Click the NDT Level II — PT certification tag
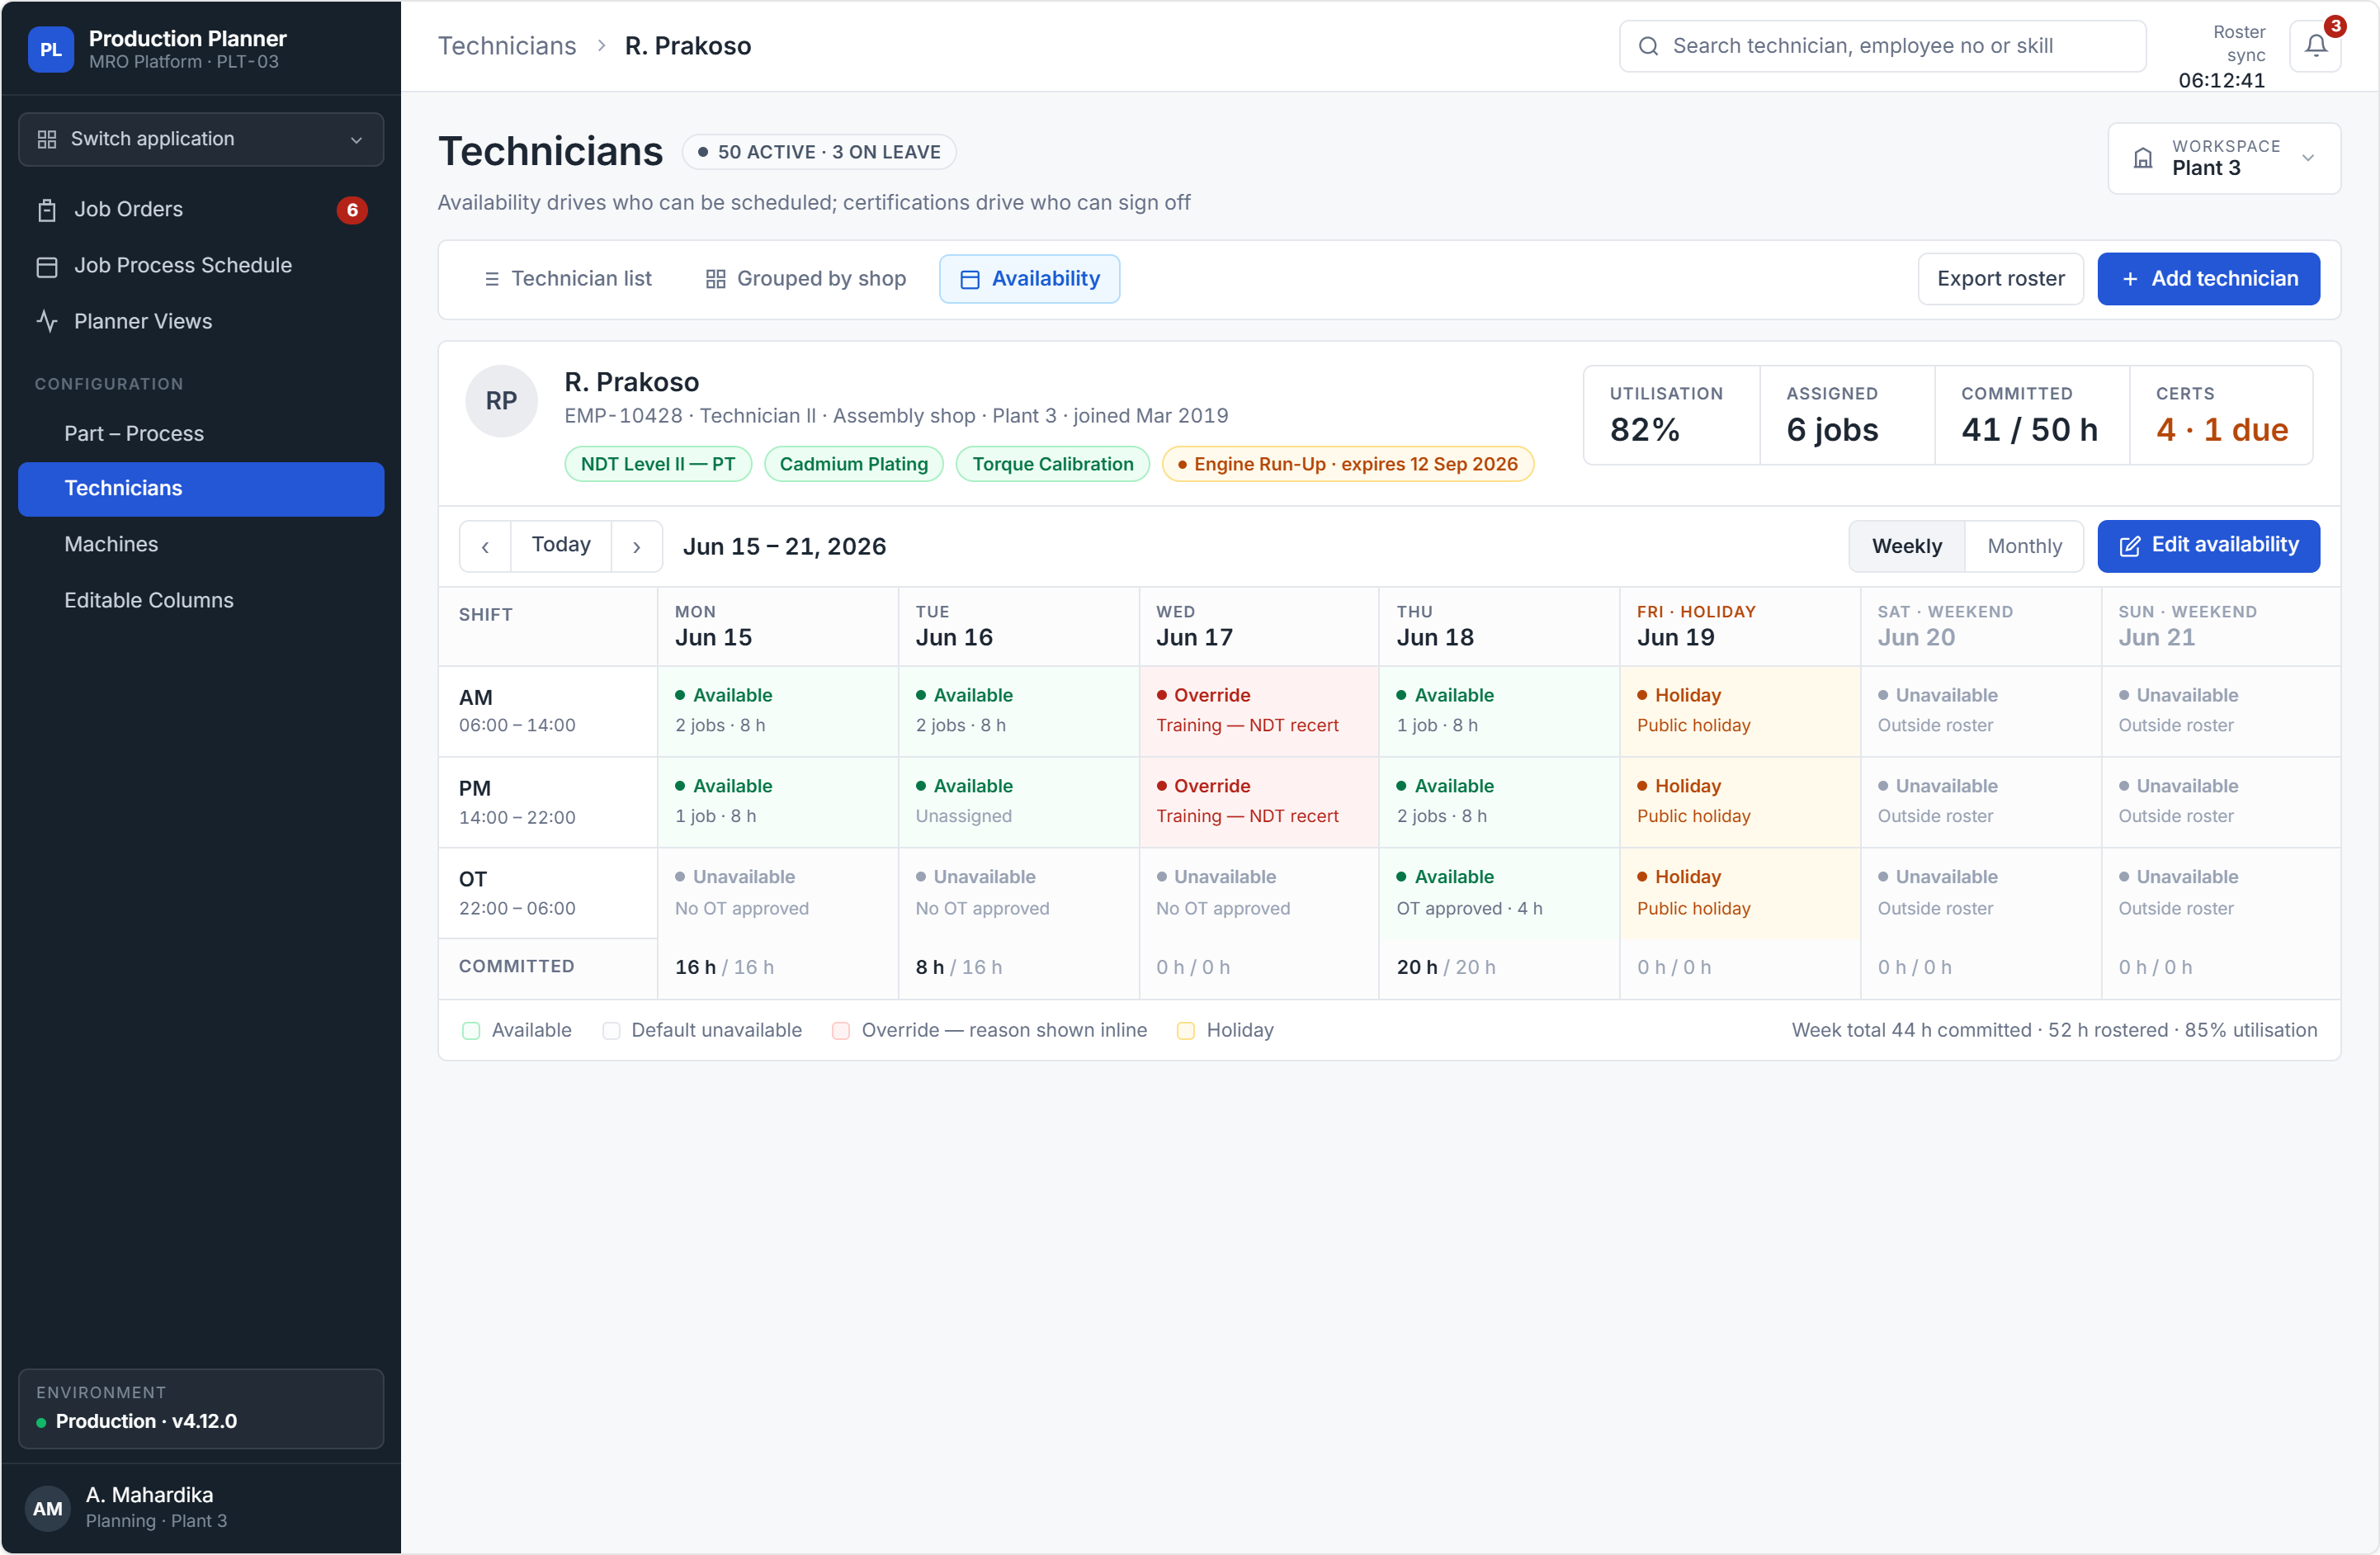Viewport: 2380px width, 1555px height. pyautogui.click(x=658, y=465)
